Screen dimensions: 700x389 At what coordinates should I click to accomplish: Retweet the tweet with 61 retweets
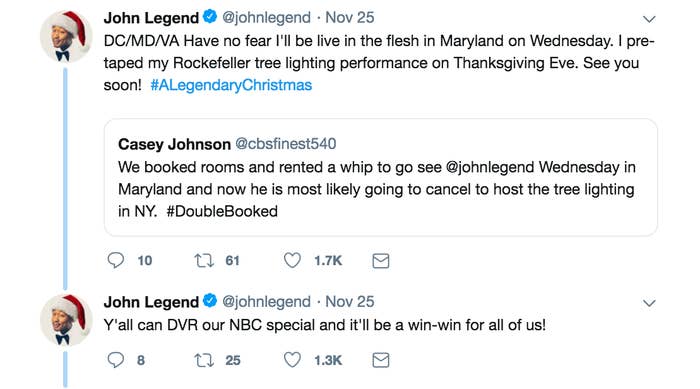[204, 260]
